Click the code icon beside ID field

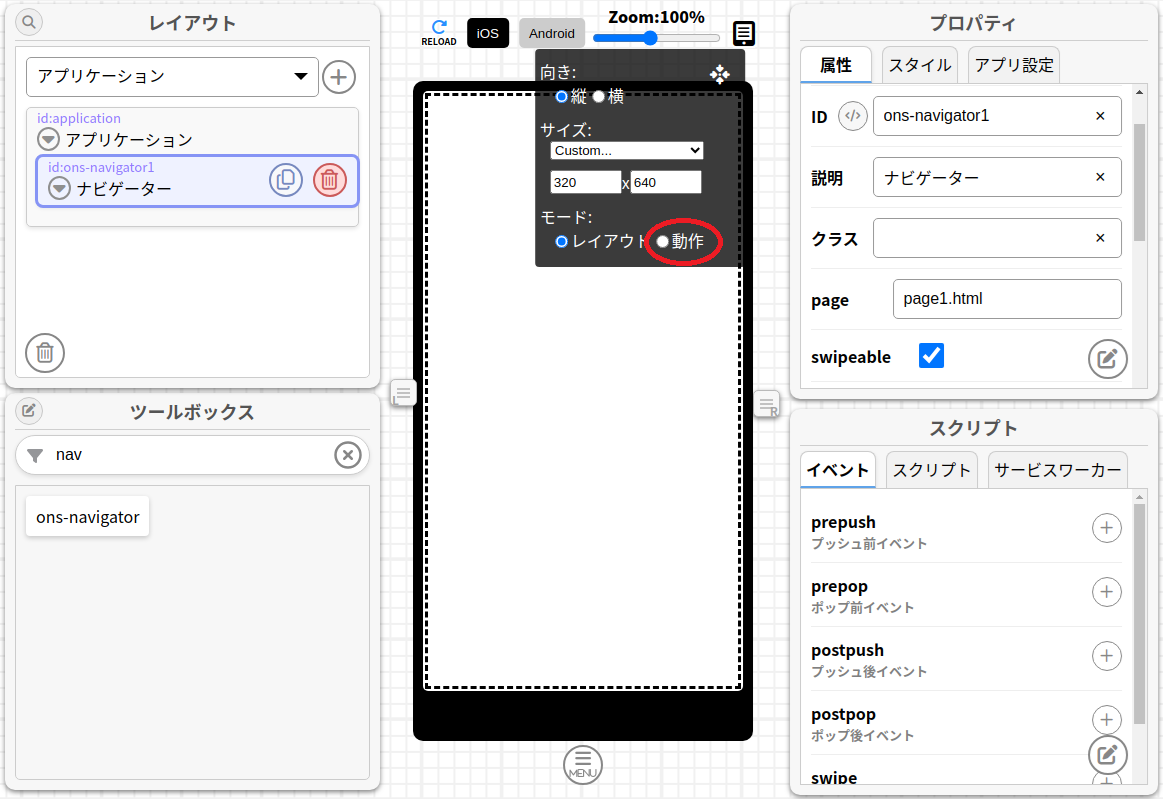point(852,116)
